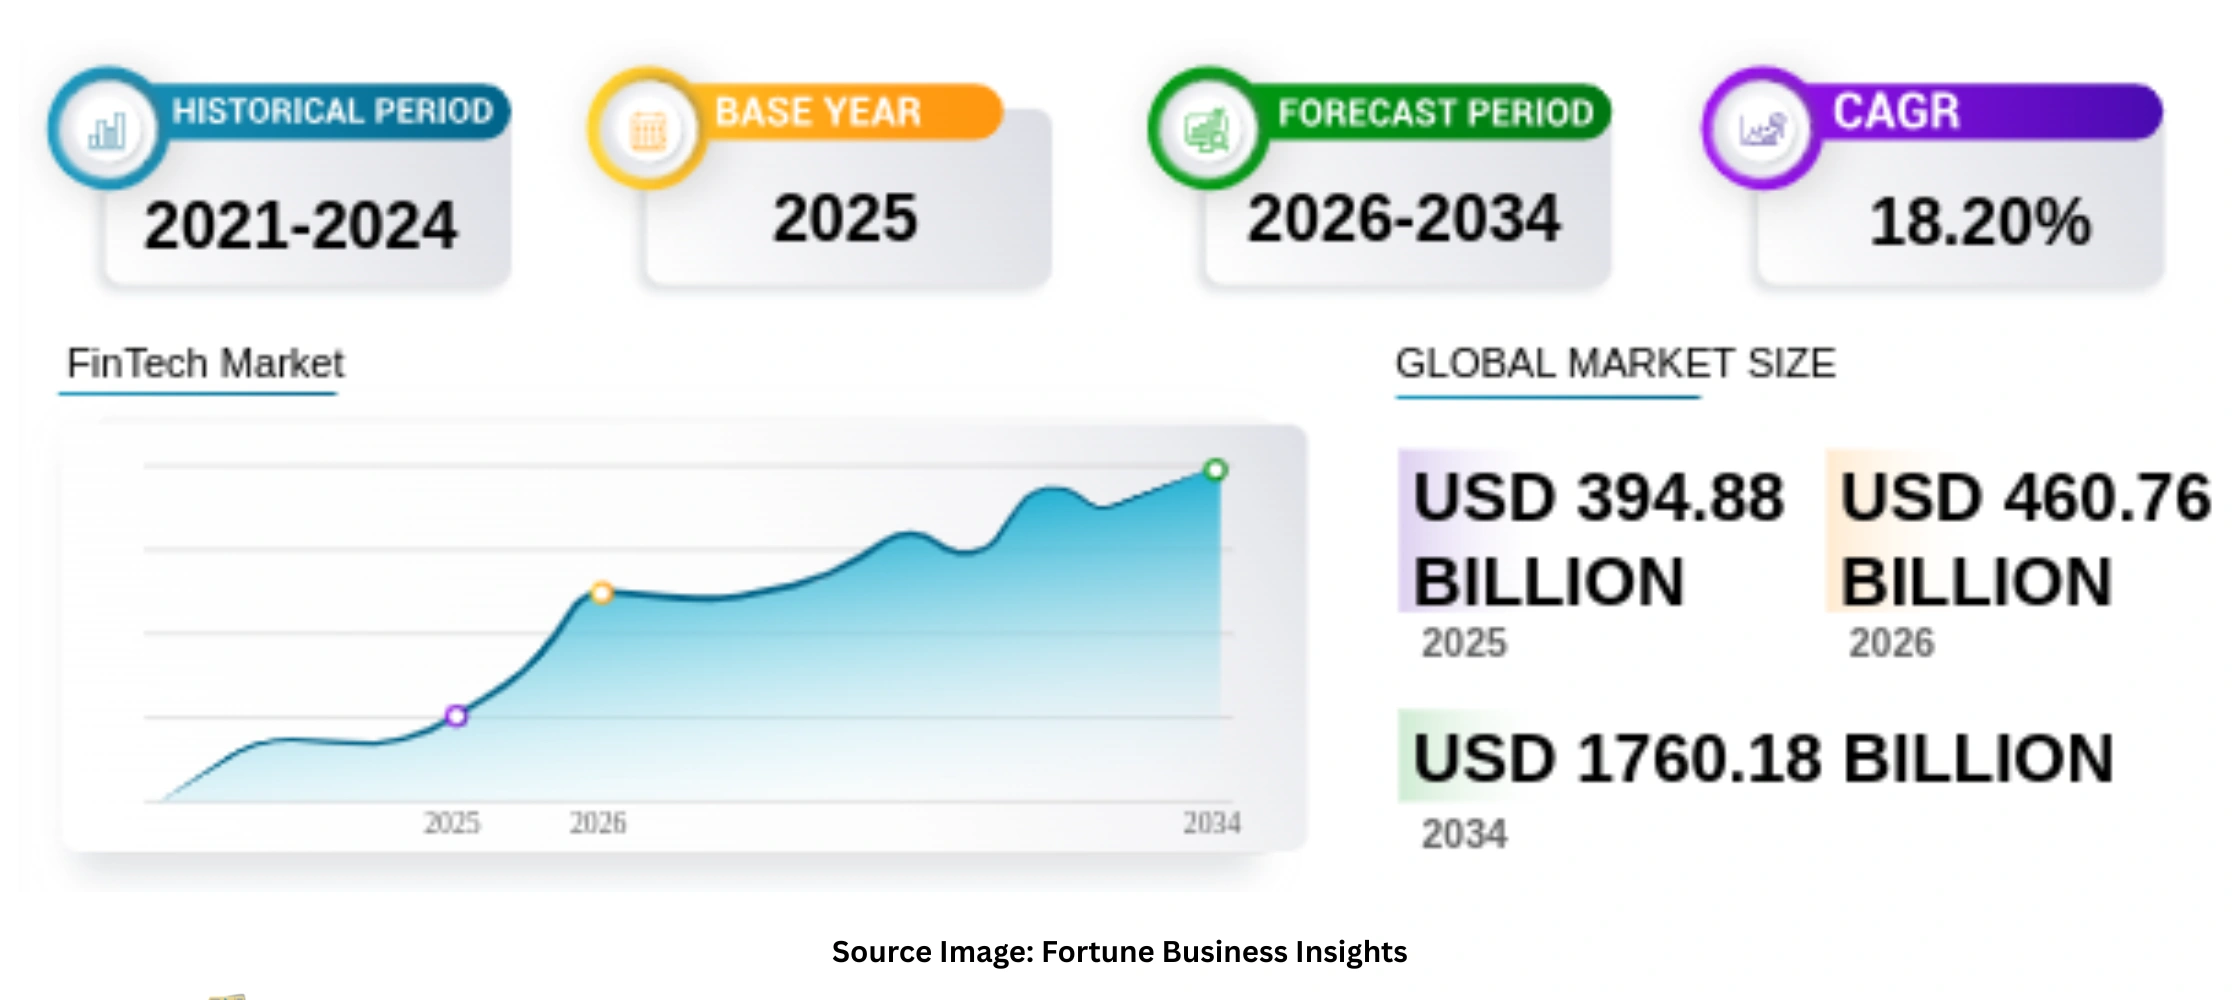Click the purple 2025 chart marker

click(456, 716)
